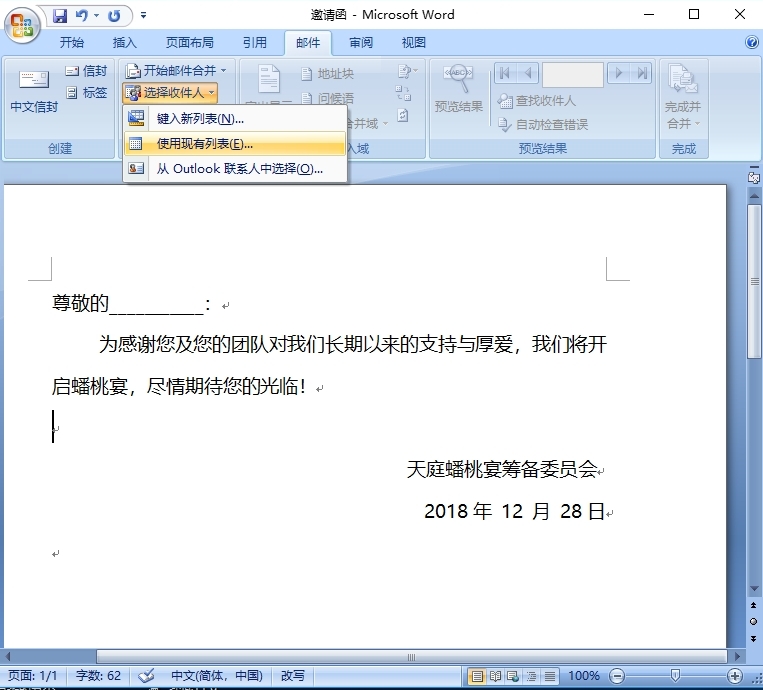Go to previous record
Viewport: 763px width, 690px height.
pyautogui.click(x=528, y=73)
